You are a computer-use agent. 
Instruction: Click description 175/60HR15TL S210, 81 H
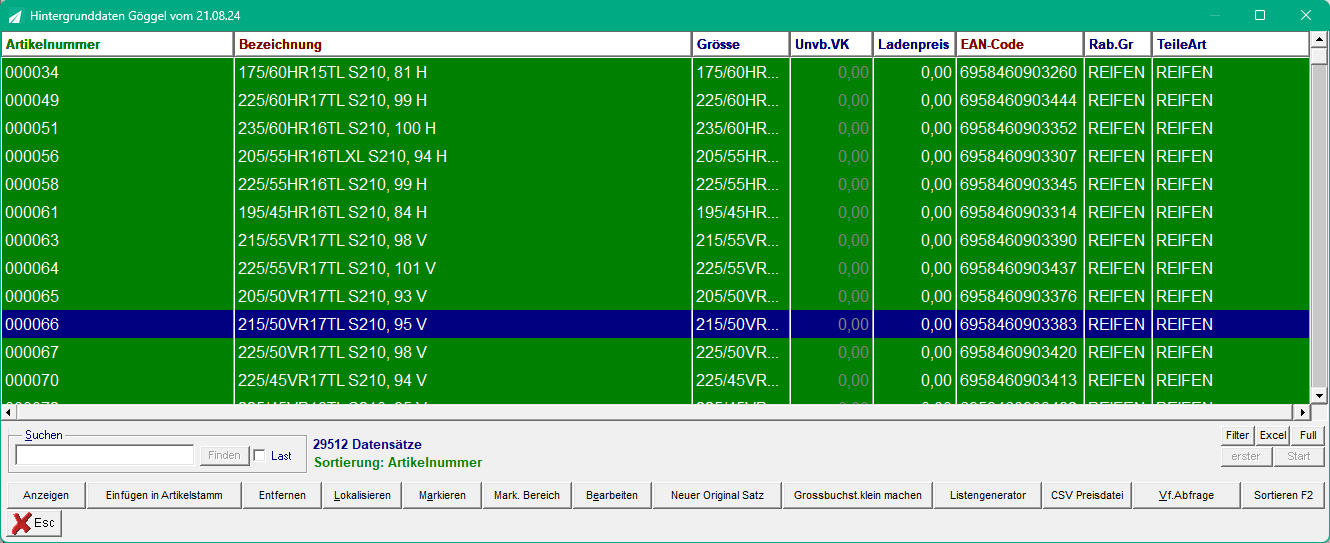coord(333,72)
